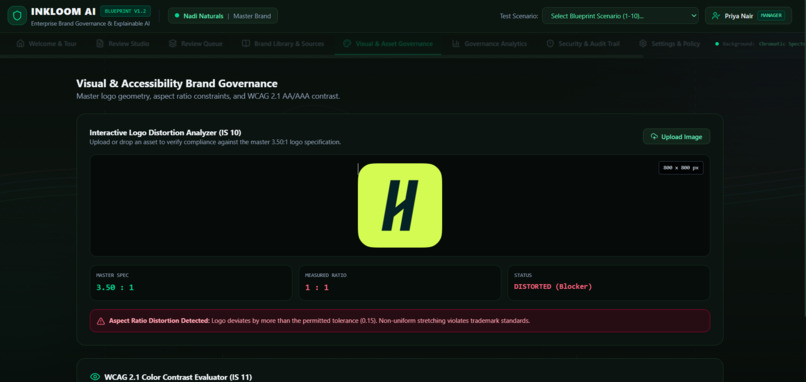
Task: Click the stack icon beside Review Queue
Action: pyautogui.click(x=173, y=44)
